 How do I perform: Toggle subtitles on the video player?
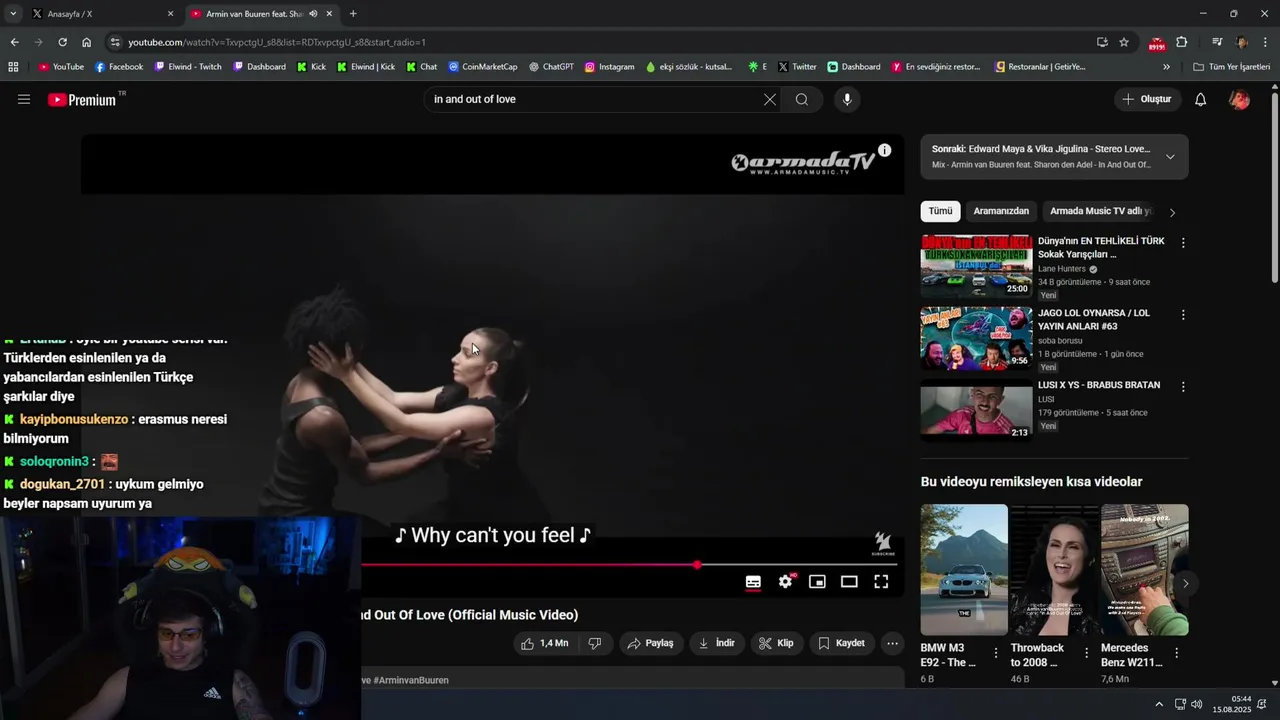pos(753,582)
